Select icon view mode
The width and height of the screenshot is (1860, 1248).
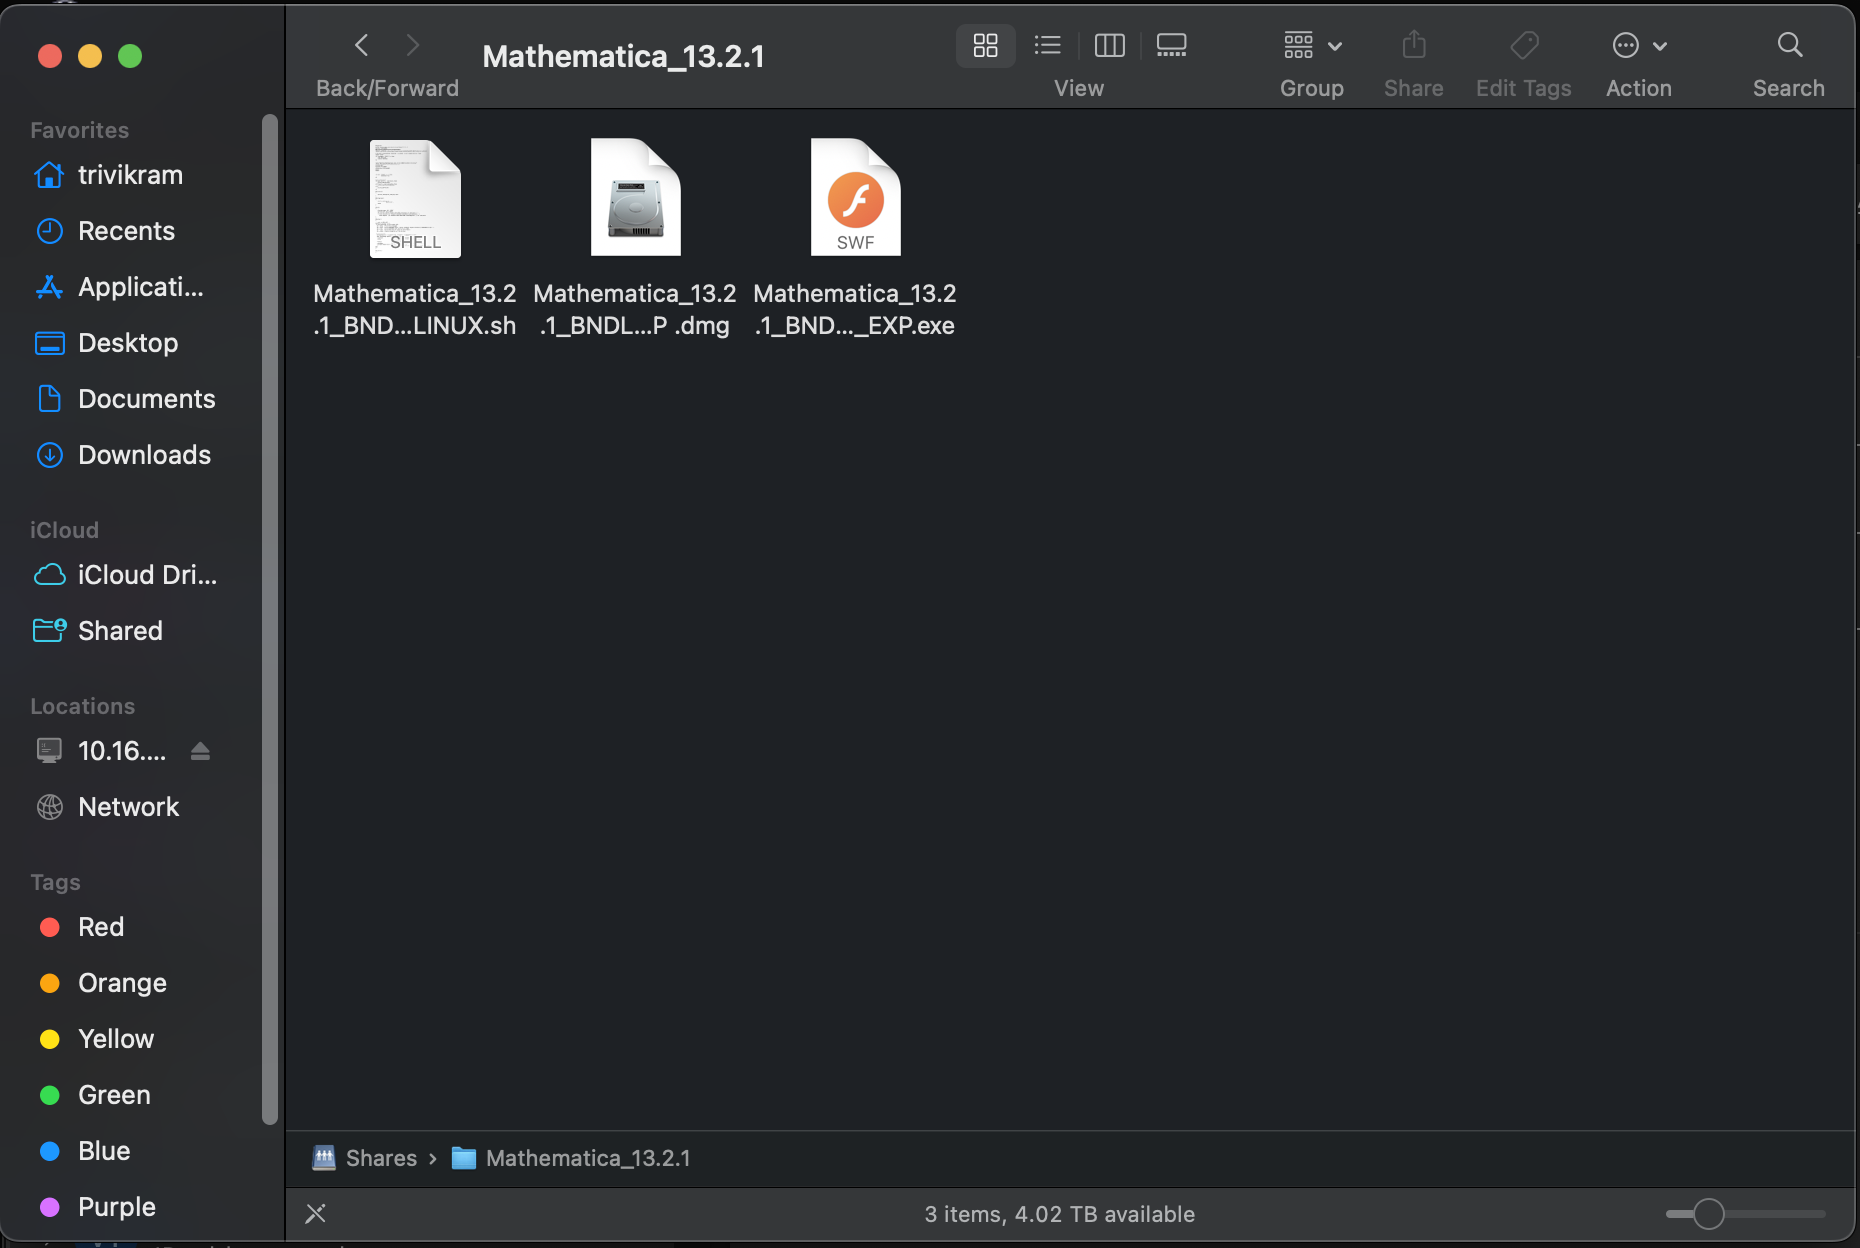pyautogui.click(x=985, y=45)
